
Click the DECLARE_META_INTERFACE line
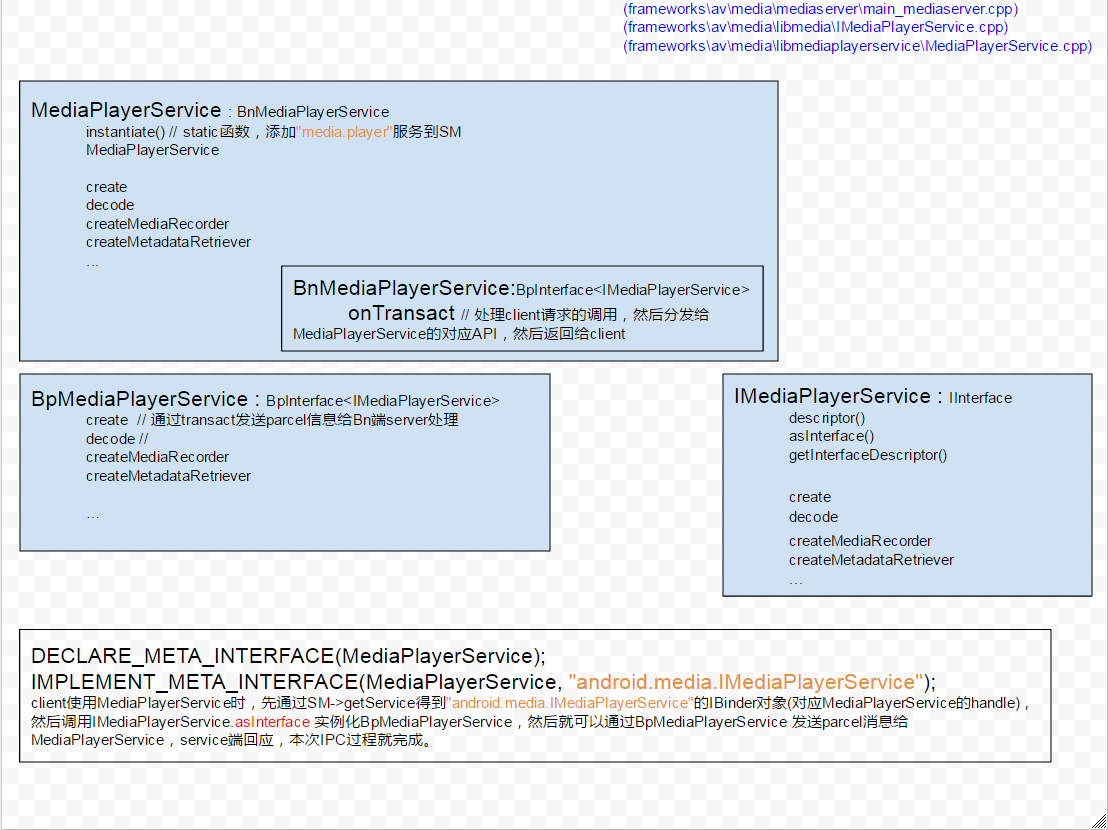(288, 656)
